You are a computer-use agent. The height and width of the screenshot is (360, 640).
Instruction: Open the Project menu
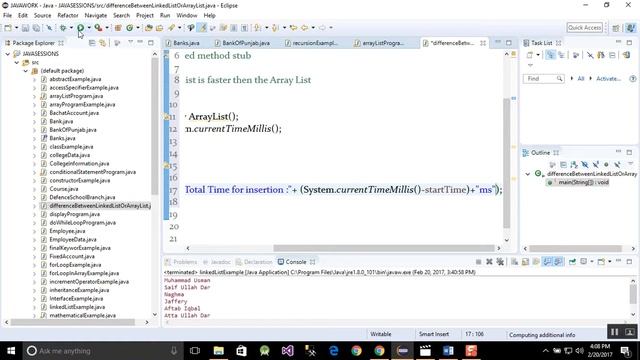[145, 16]
